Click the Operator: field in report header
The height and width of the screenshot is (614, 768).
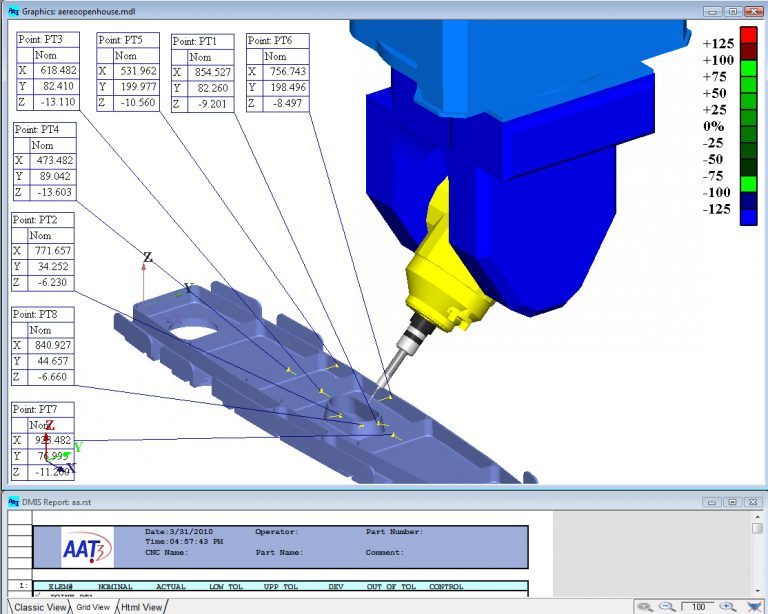(277, 532)
